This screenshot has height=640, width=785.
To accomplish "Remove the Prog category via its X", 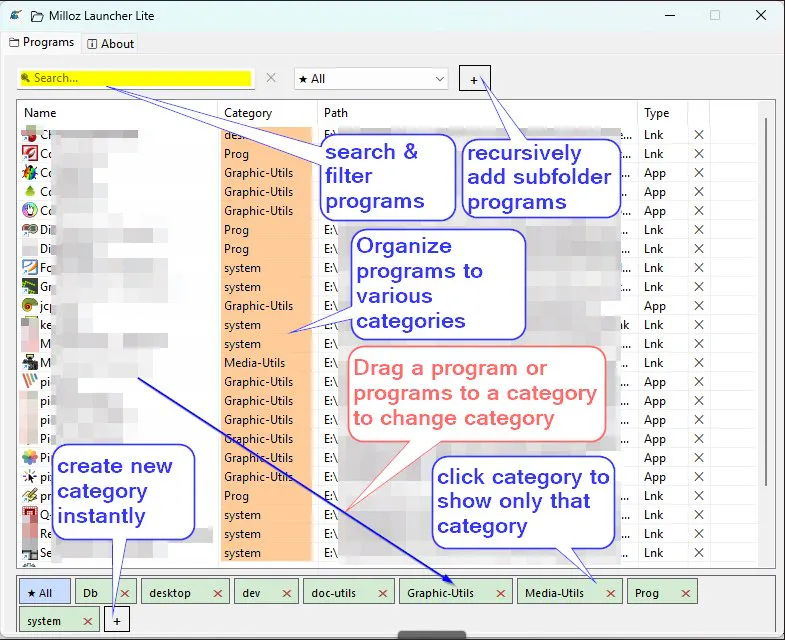I will (686, 593).
